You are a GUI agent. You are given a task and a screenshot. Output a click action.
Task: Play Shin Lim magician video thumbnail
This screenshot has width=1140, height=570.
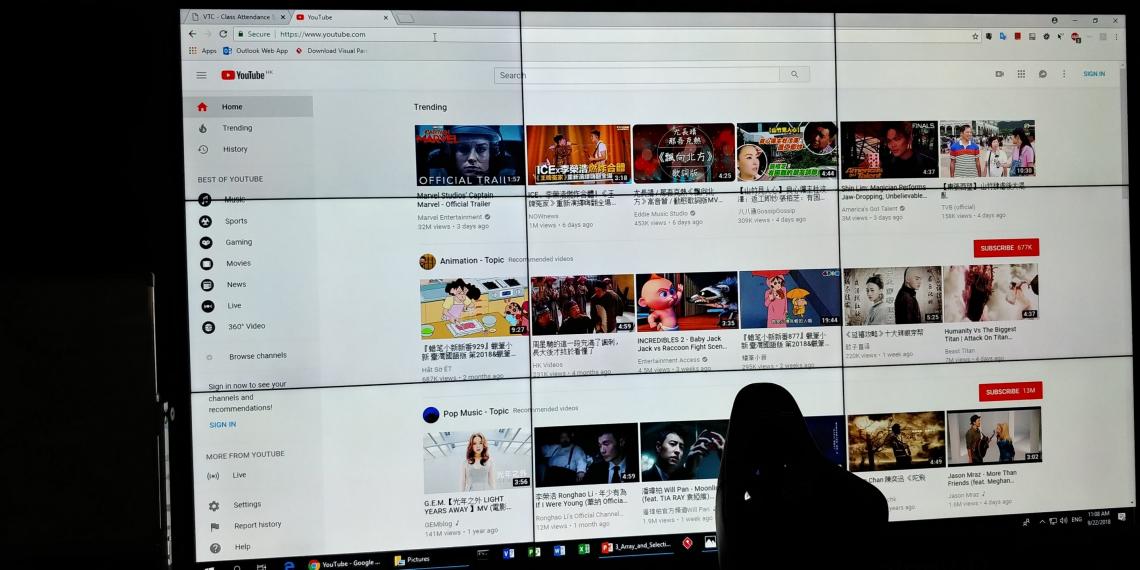(x=888, y=150)
